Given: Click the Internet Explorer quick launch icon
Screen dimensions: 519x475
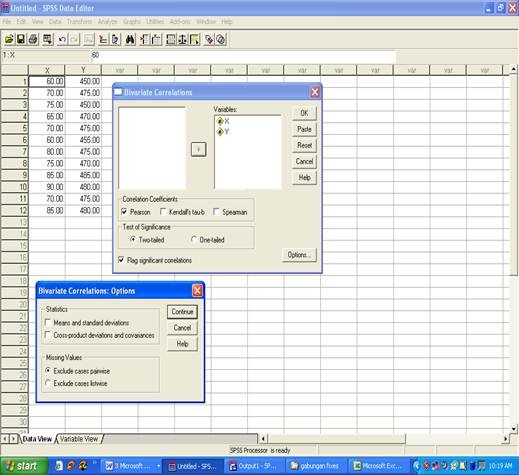Looking at the screenshot, I should (x=59, y=466).
